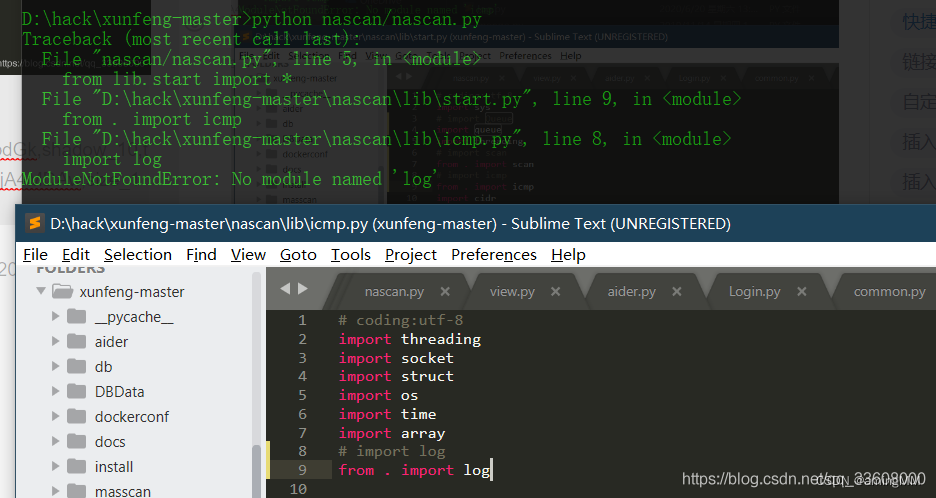Click the 'import threading' code line
The width and height of the screenshot is (936, 498).
(x=410, y=339)
